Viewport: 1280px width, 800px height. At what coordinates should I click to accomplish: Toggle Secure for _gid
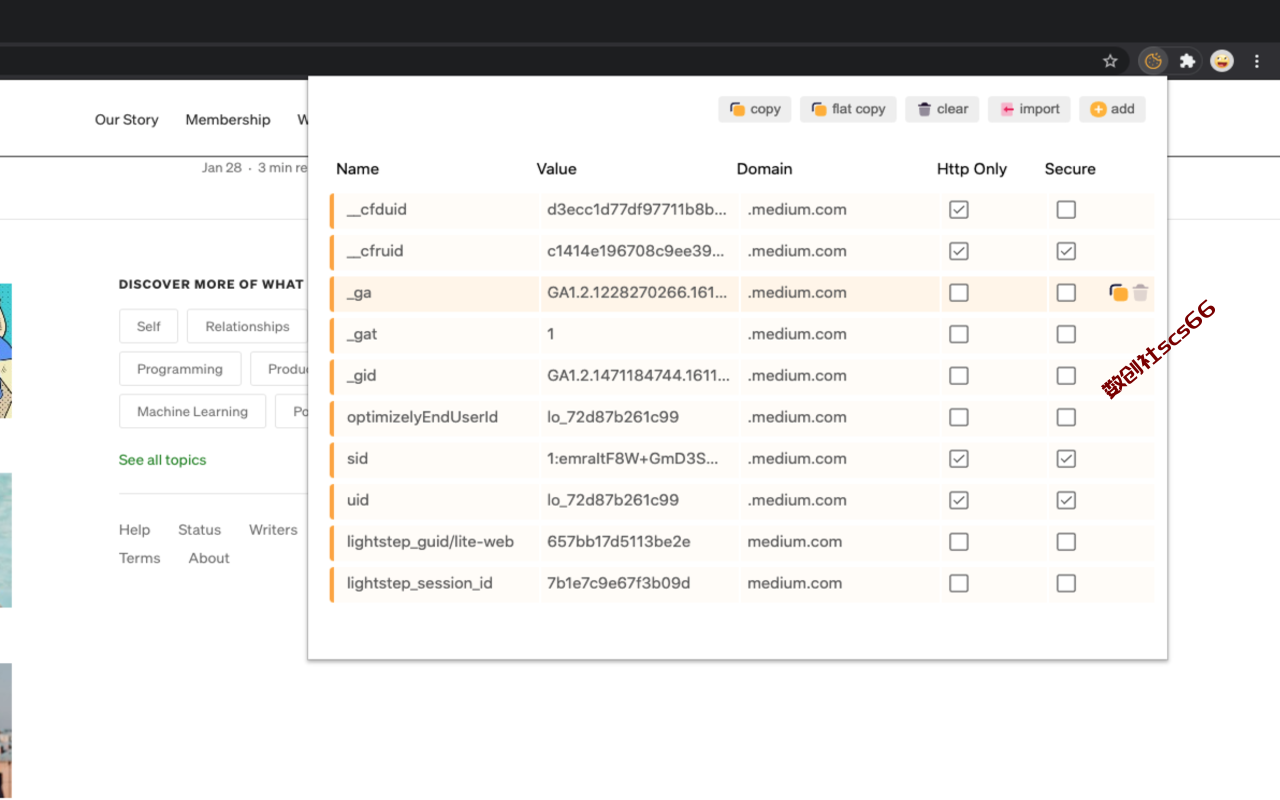coord(1066,376)
